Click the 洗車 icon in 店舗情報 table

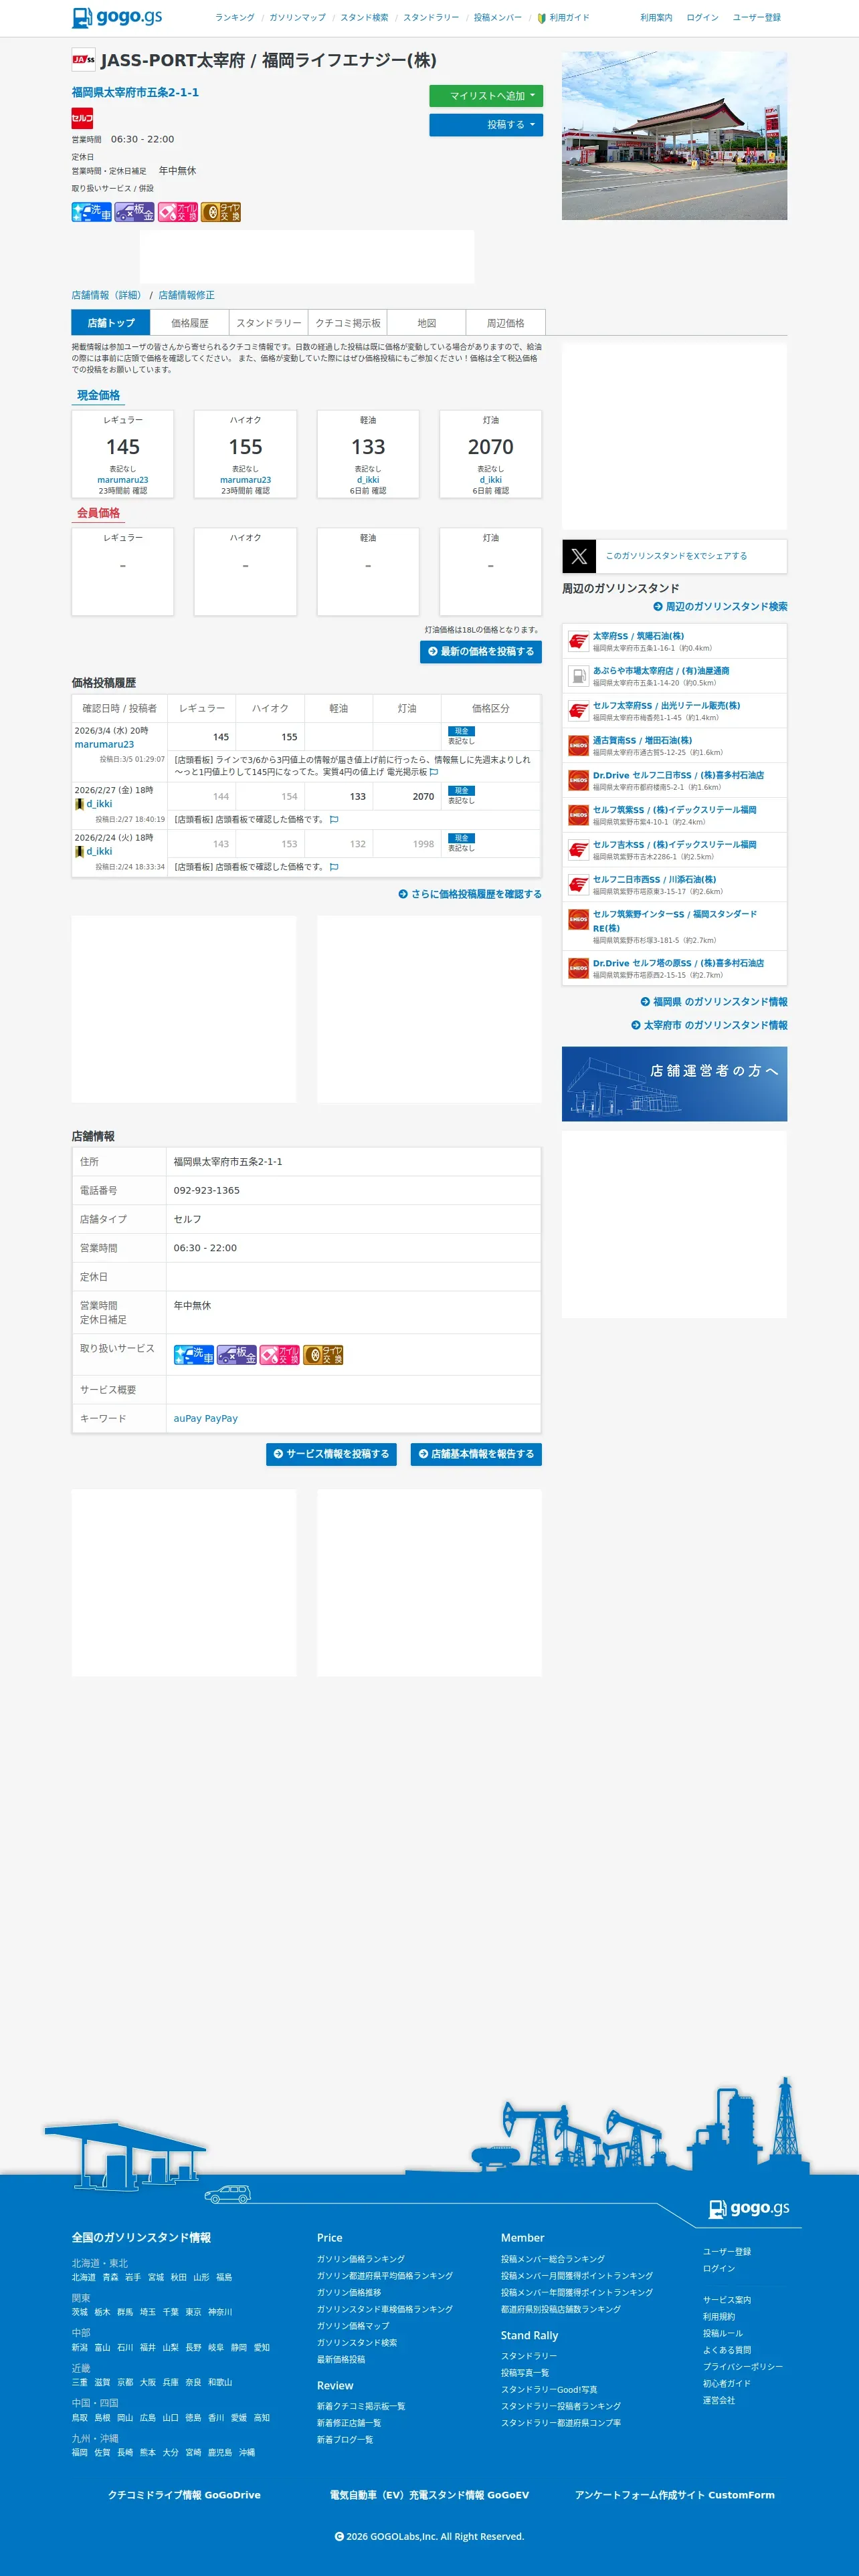tap(194, 1355)
